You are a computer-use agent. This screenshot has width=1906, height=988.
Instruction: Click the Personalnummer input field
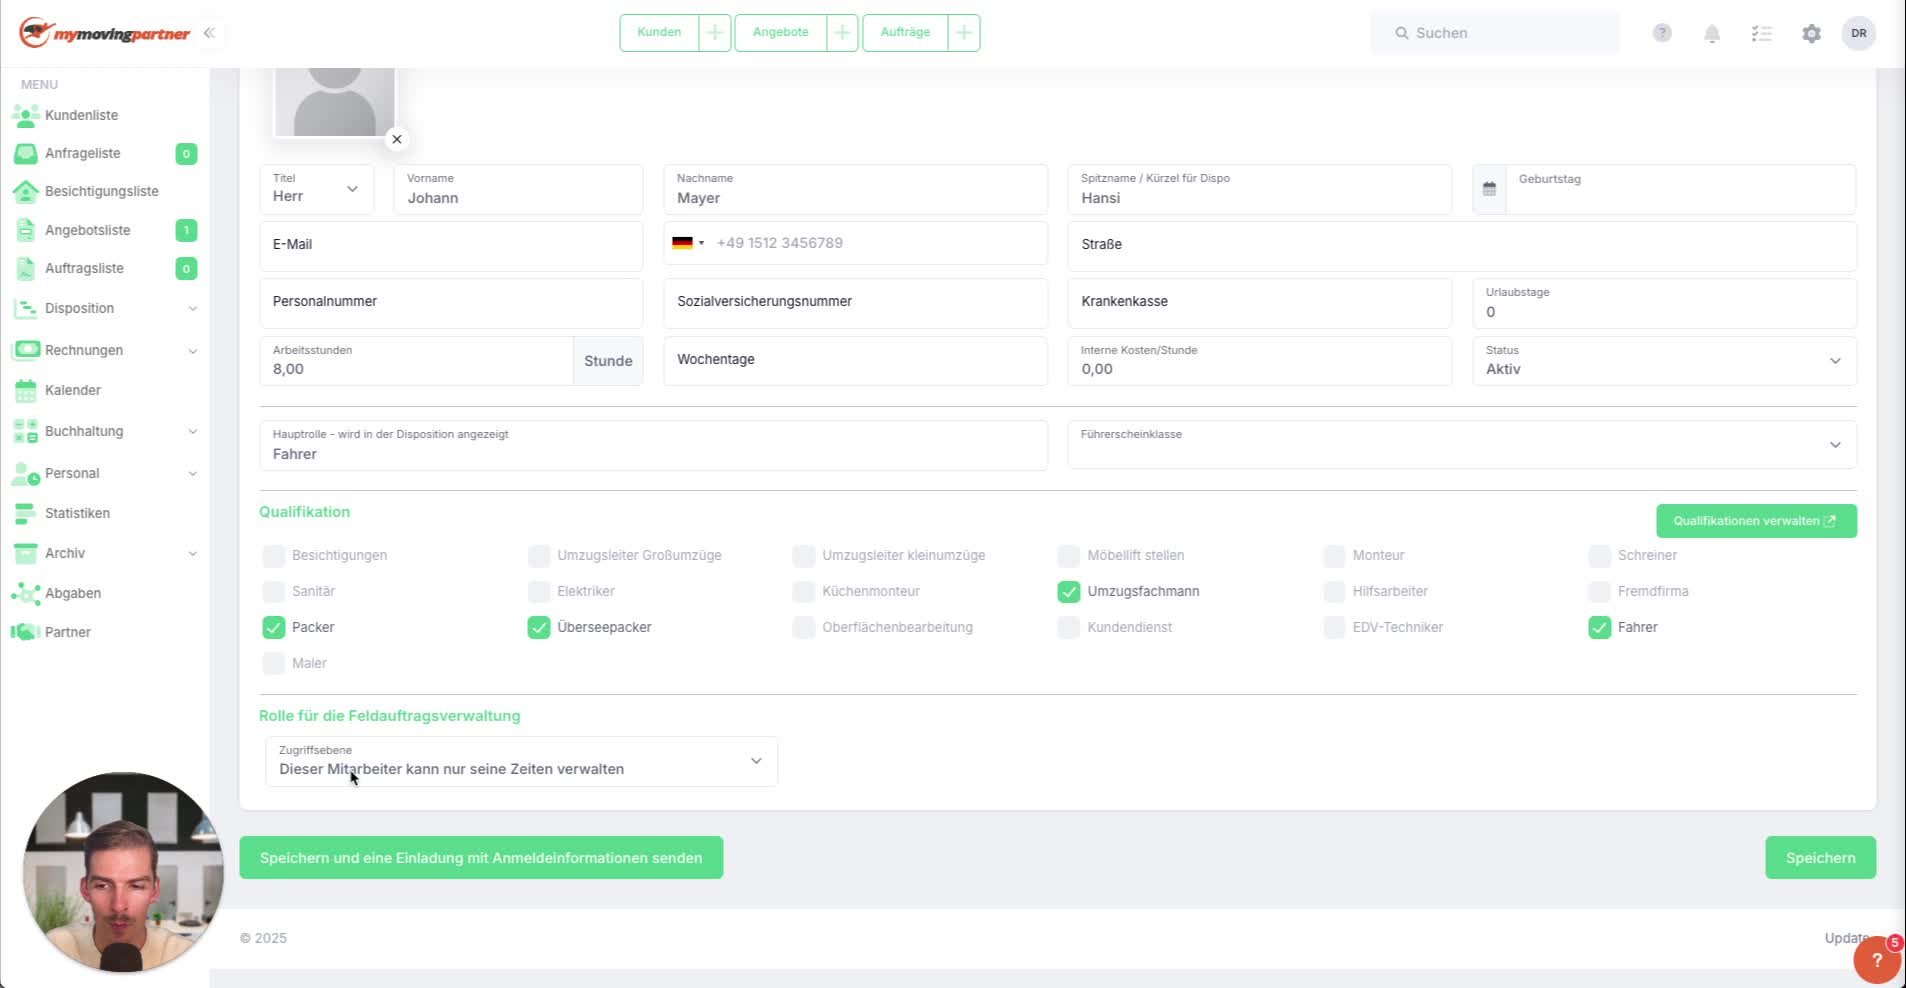click(x=451, y=303)
